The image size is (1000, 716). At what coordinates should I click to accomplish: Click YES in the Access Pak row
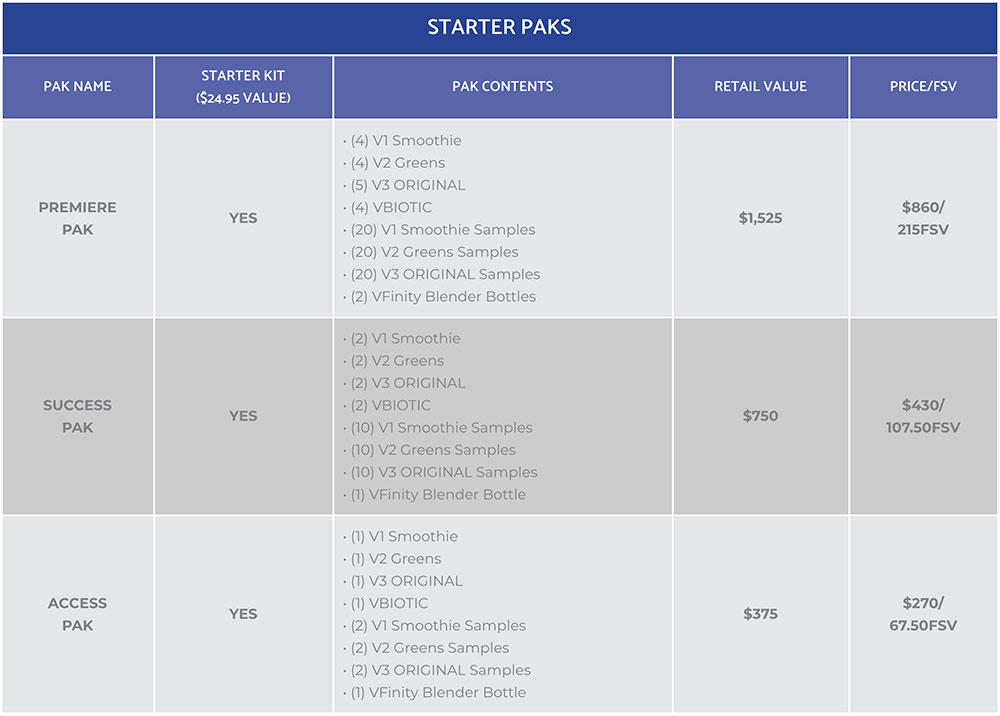click(243, 614)
